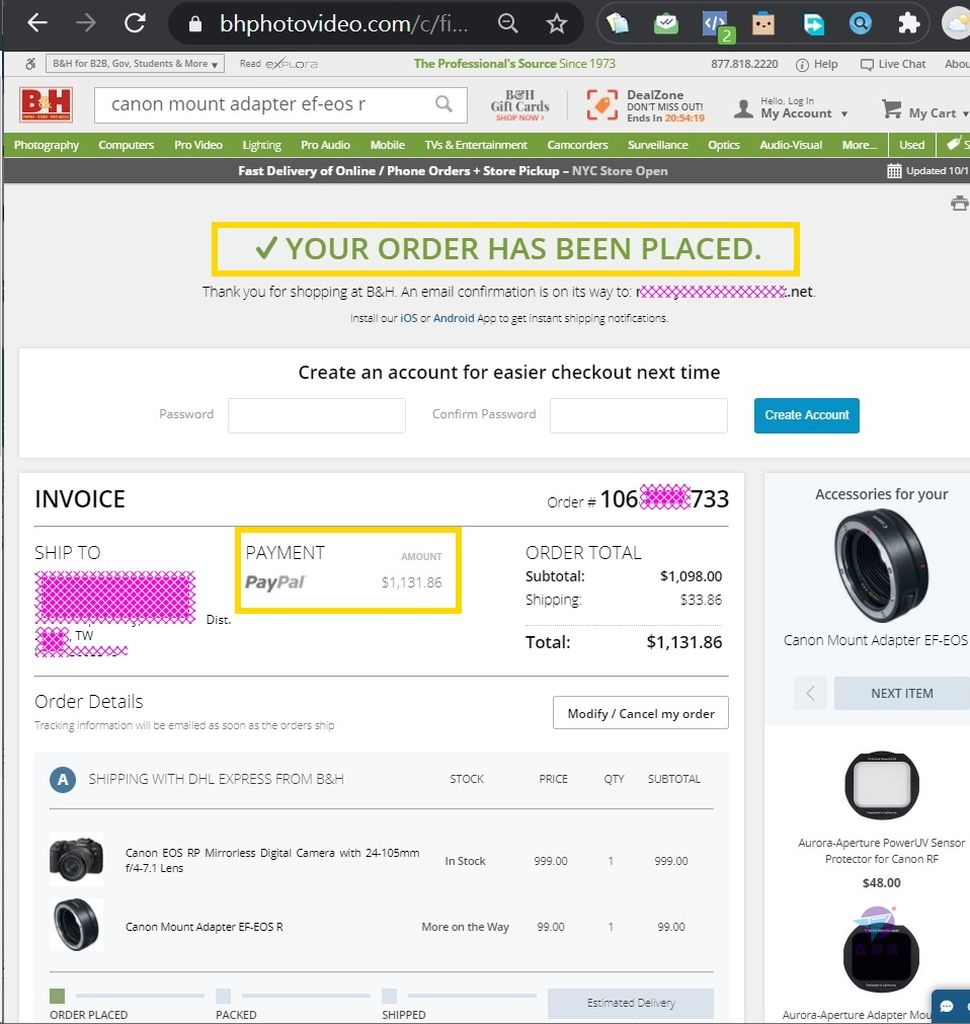Open the More... category menu
Viewport: 970px width, 1024px height.
860,145
